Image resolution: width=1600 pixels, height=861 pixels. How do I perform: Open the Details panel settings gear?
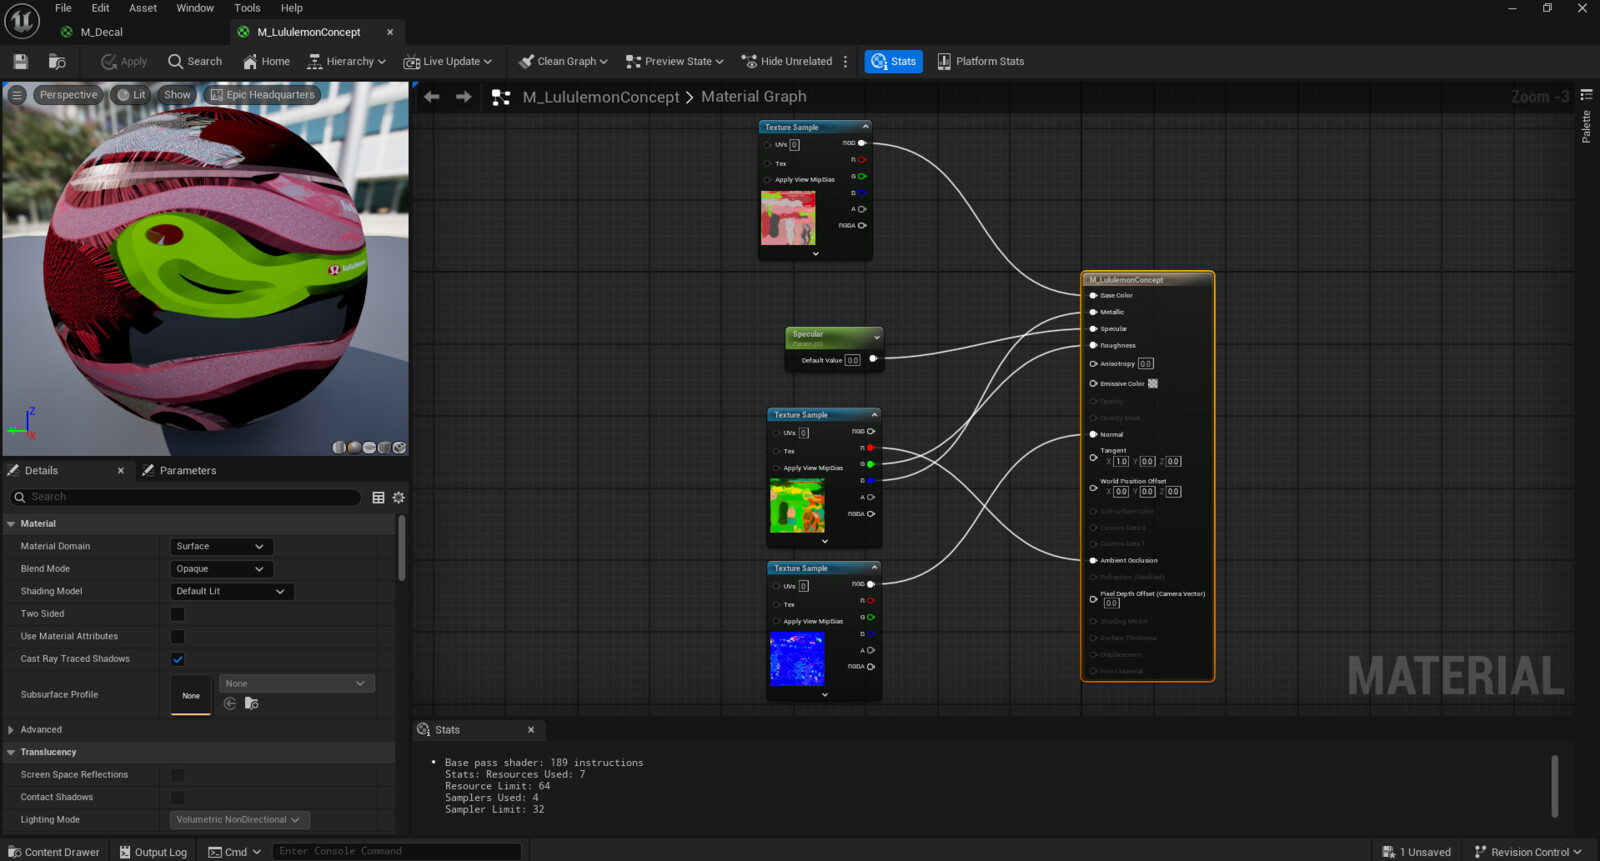[398, 497]
